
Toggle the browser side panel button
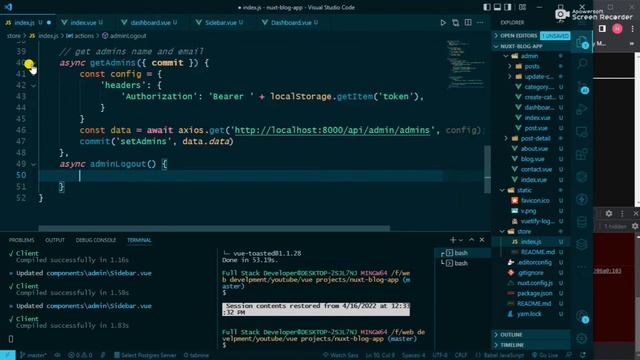pyautogui.click(x=602, y=29)
